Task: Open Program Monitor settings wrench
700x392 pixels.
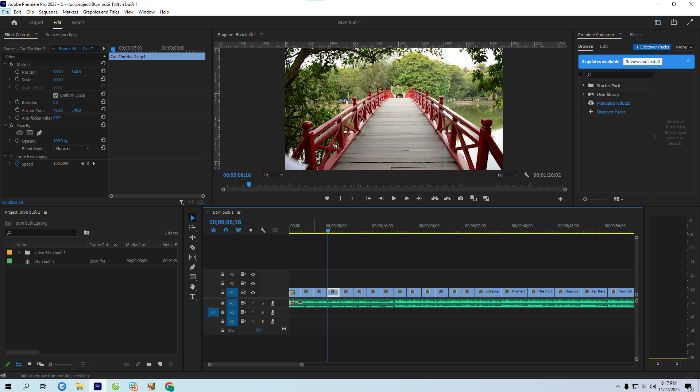Action: pos(526,175)
